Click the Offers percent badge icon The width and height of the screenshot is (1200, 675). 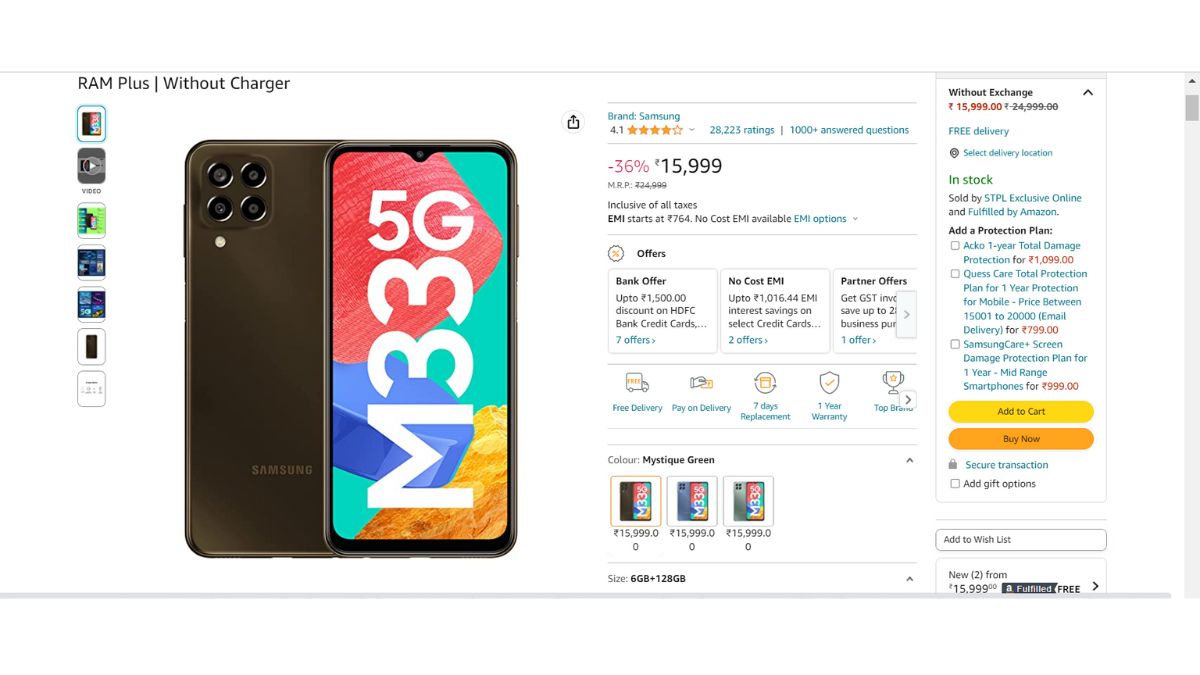[617, 253]
